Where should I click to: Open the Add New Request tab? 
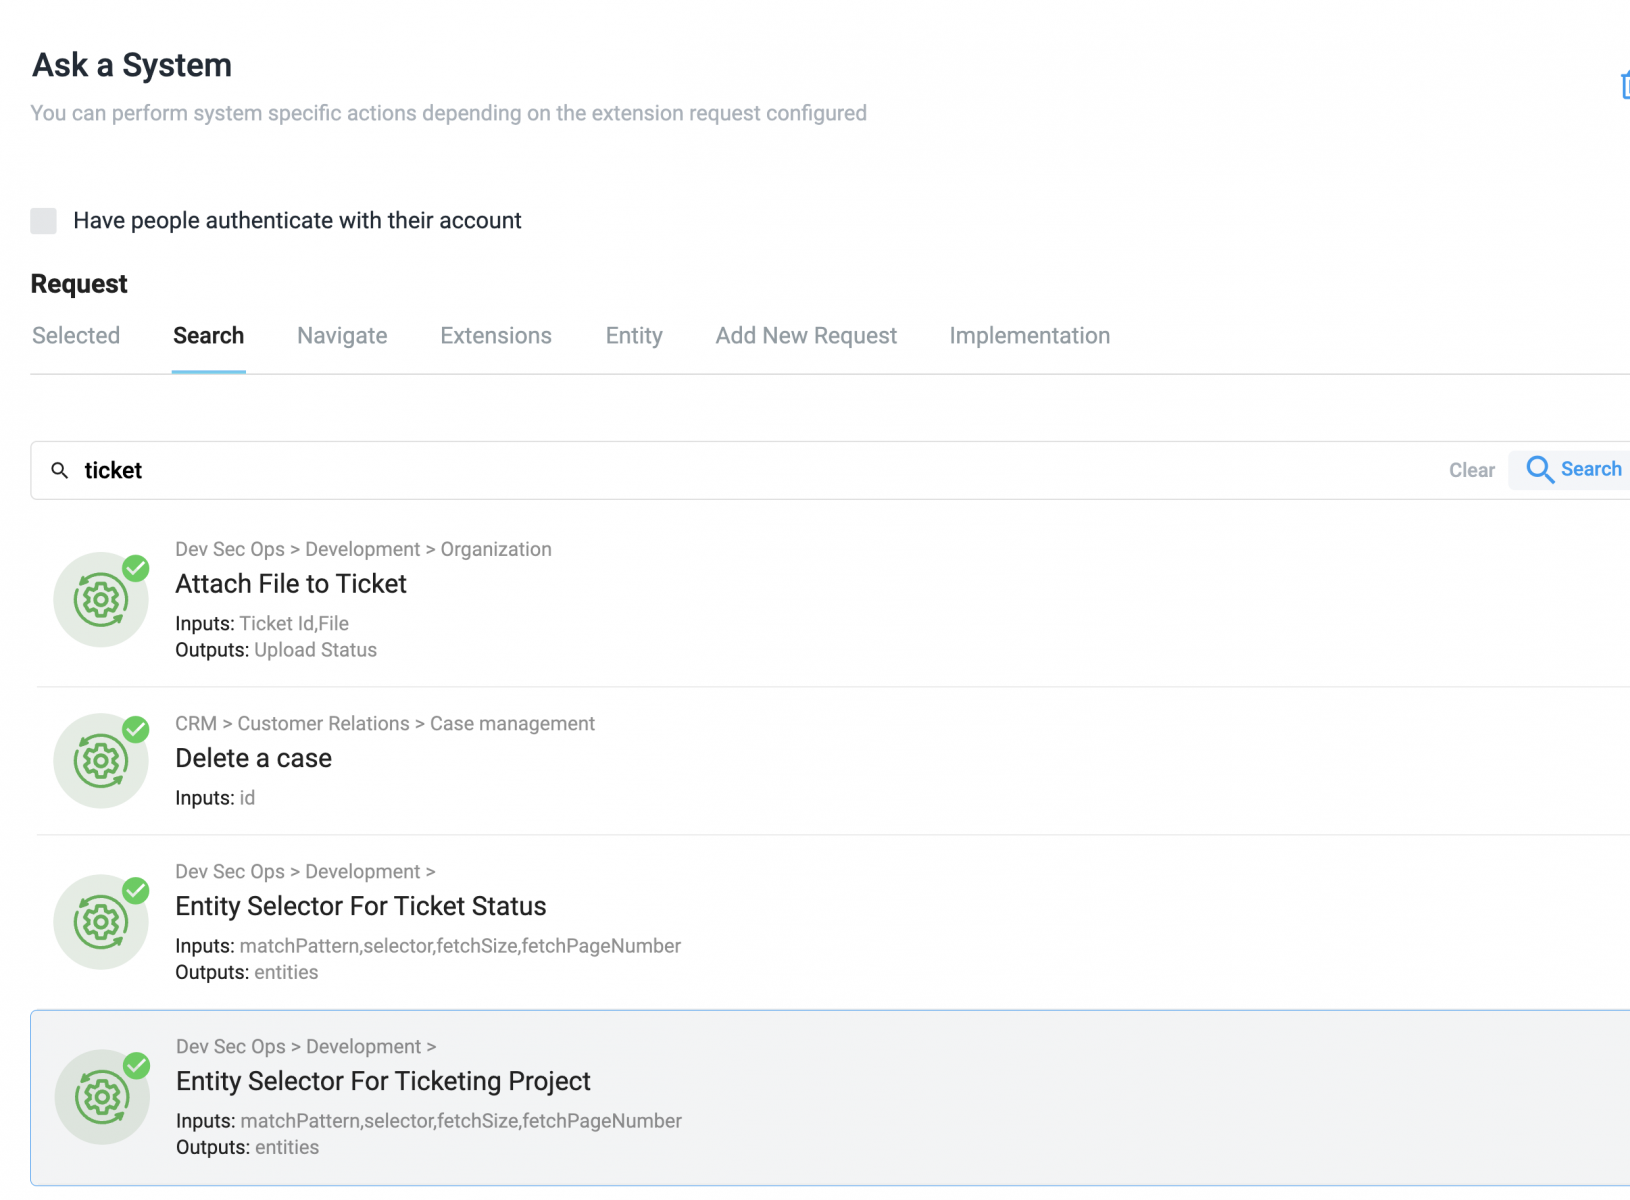[x=806, y=336]
